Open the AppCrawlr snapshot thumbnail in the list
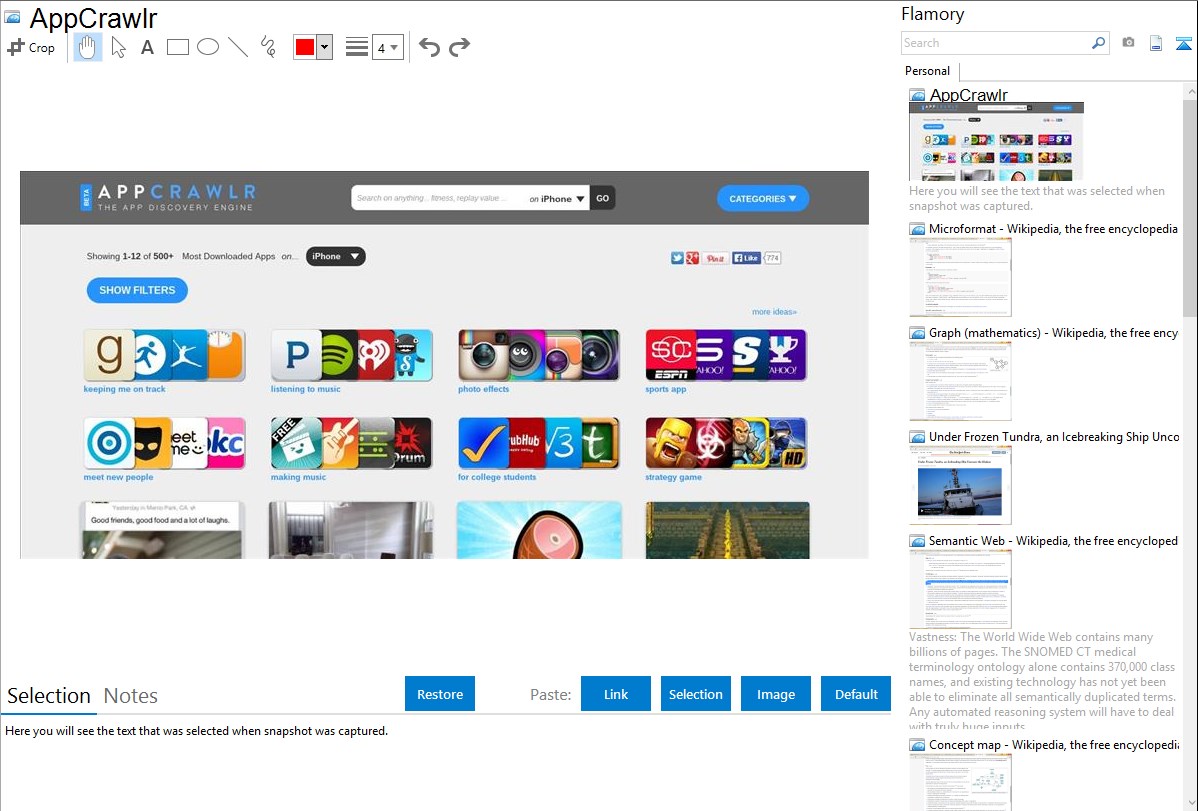The image size is (1198, 811). coord(996,142)
